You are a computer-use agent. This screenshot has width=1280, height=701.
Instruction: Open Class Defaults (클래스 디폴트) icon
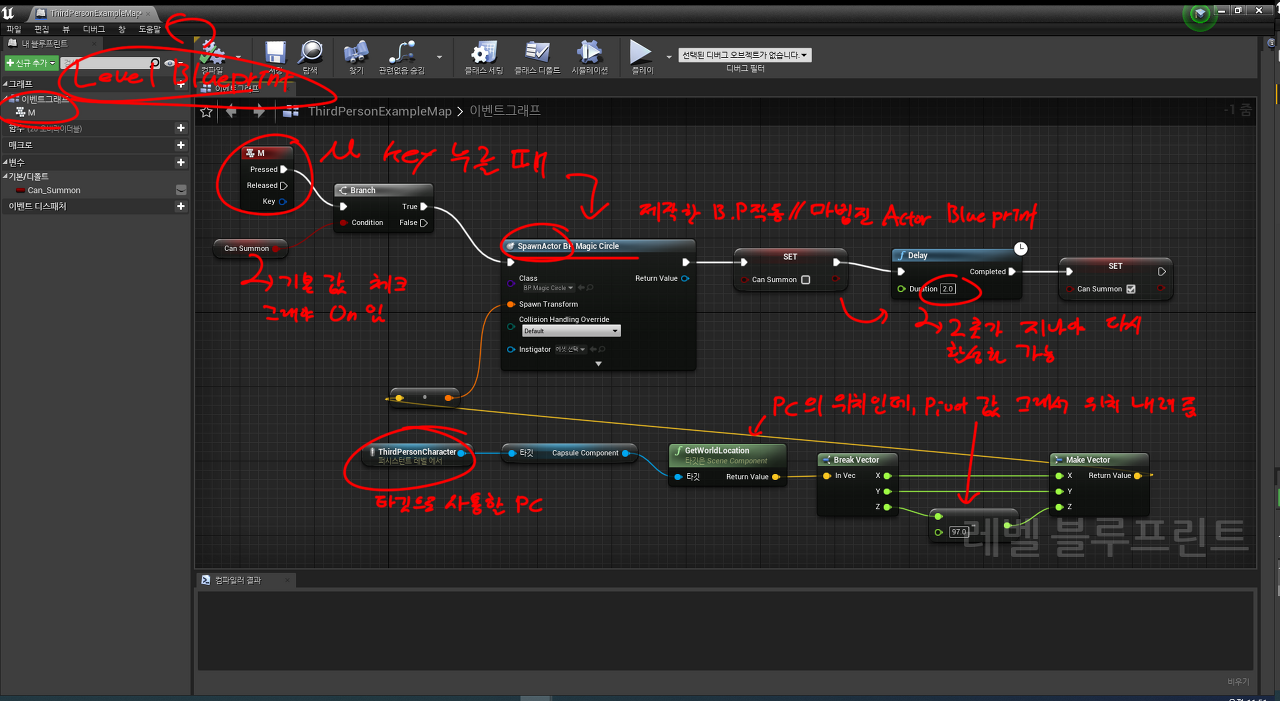[537, 52]
